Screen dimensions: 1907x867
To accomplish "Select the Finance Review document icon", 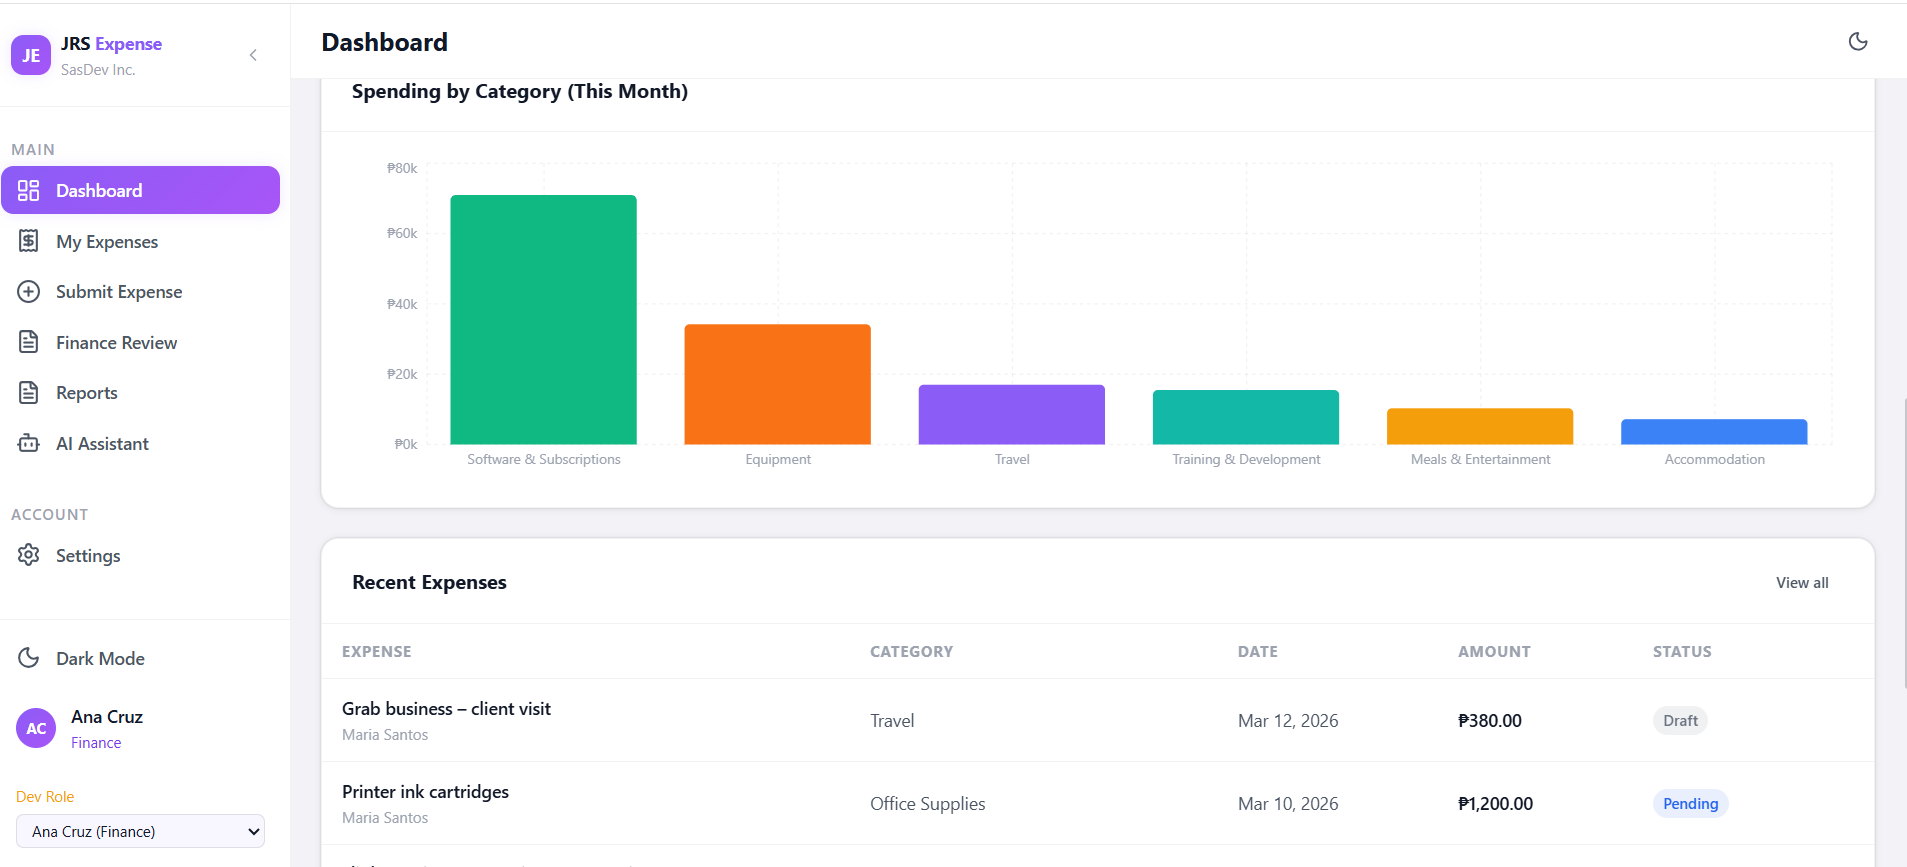I will (x=29, y=342).
